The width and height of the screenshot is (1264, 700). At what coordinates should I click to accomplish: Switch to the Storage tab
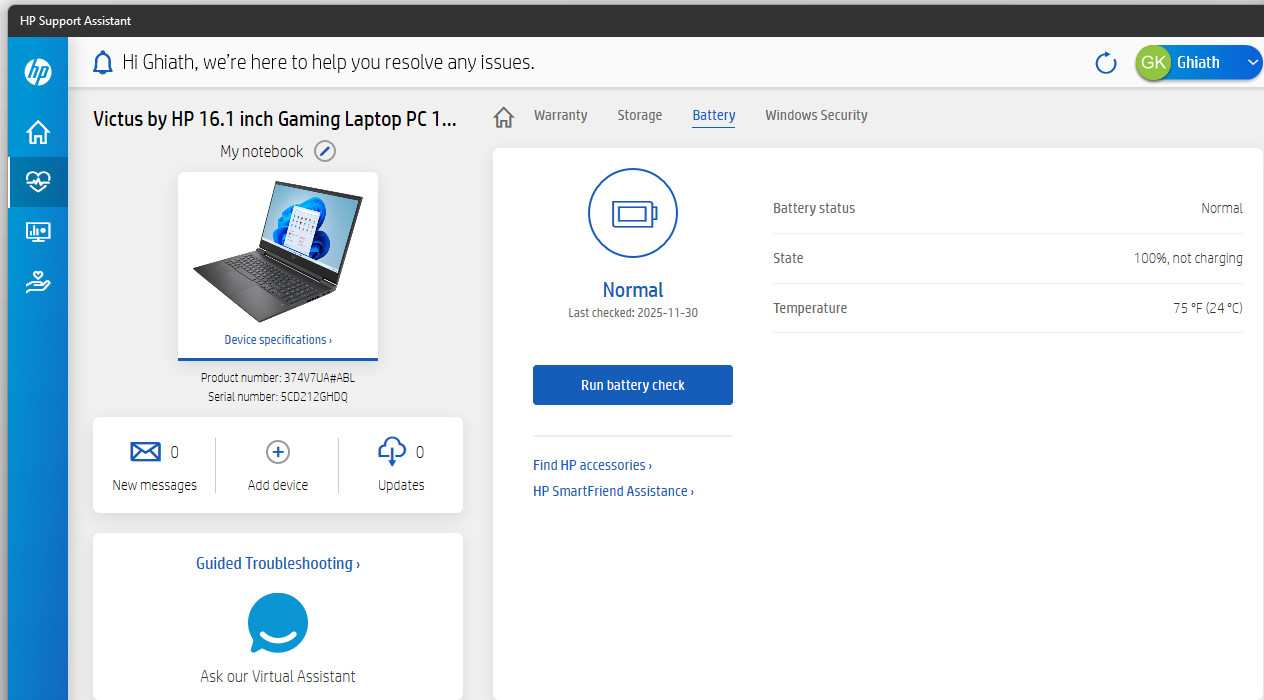pos(639,115)
